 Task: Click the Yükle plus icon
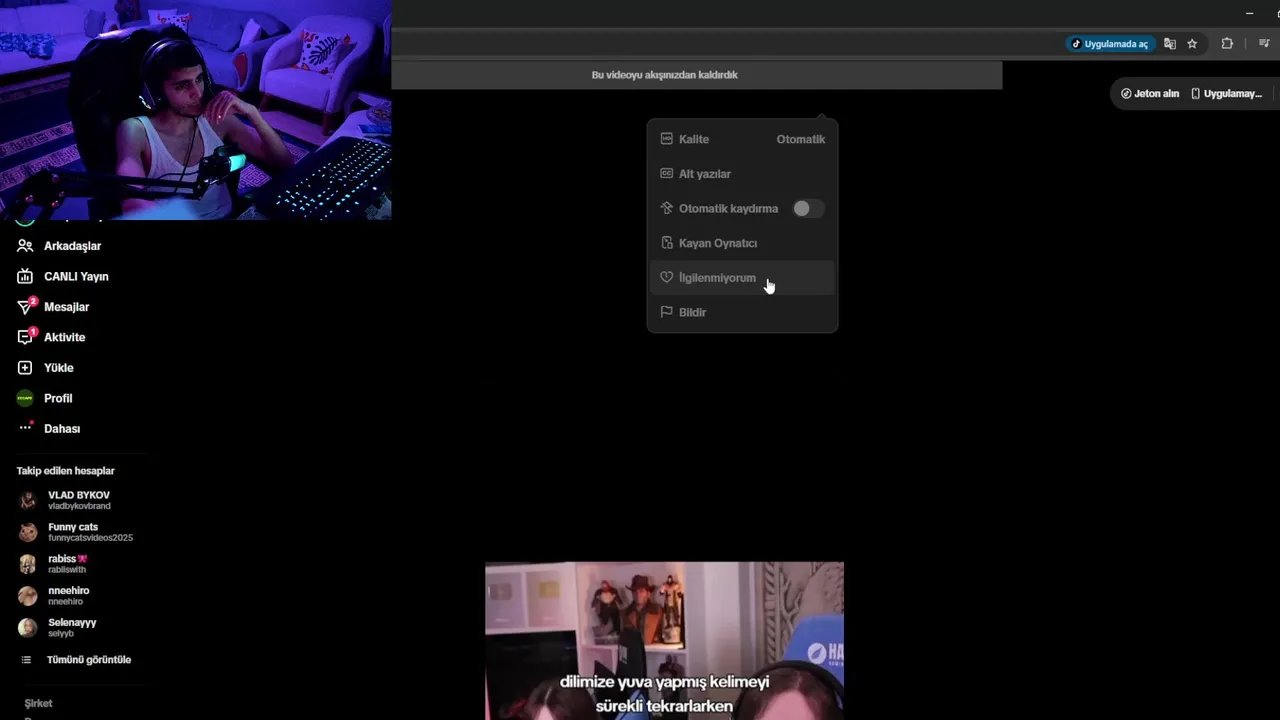[x=25, y=368]
